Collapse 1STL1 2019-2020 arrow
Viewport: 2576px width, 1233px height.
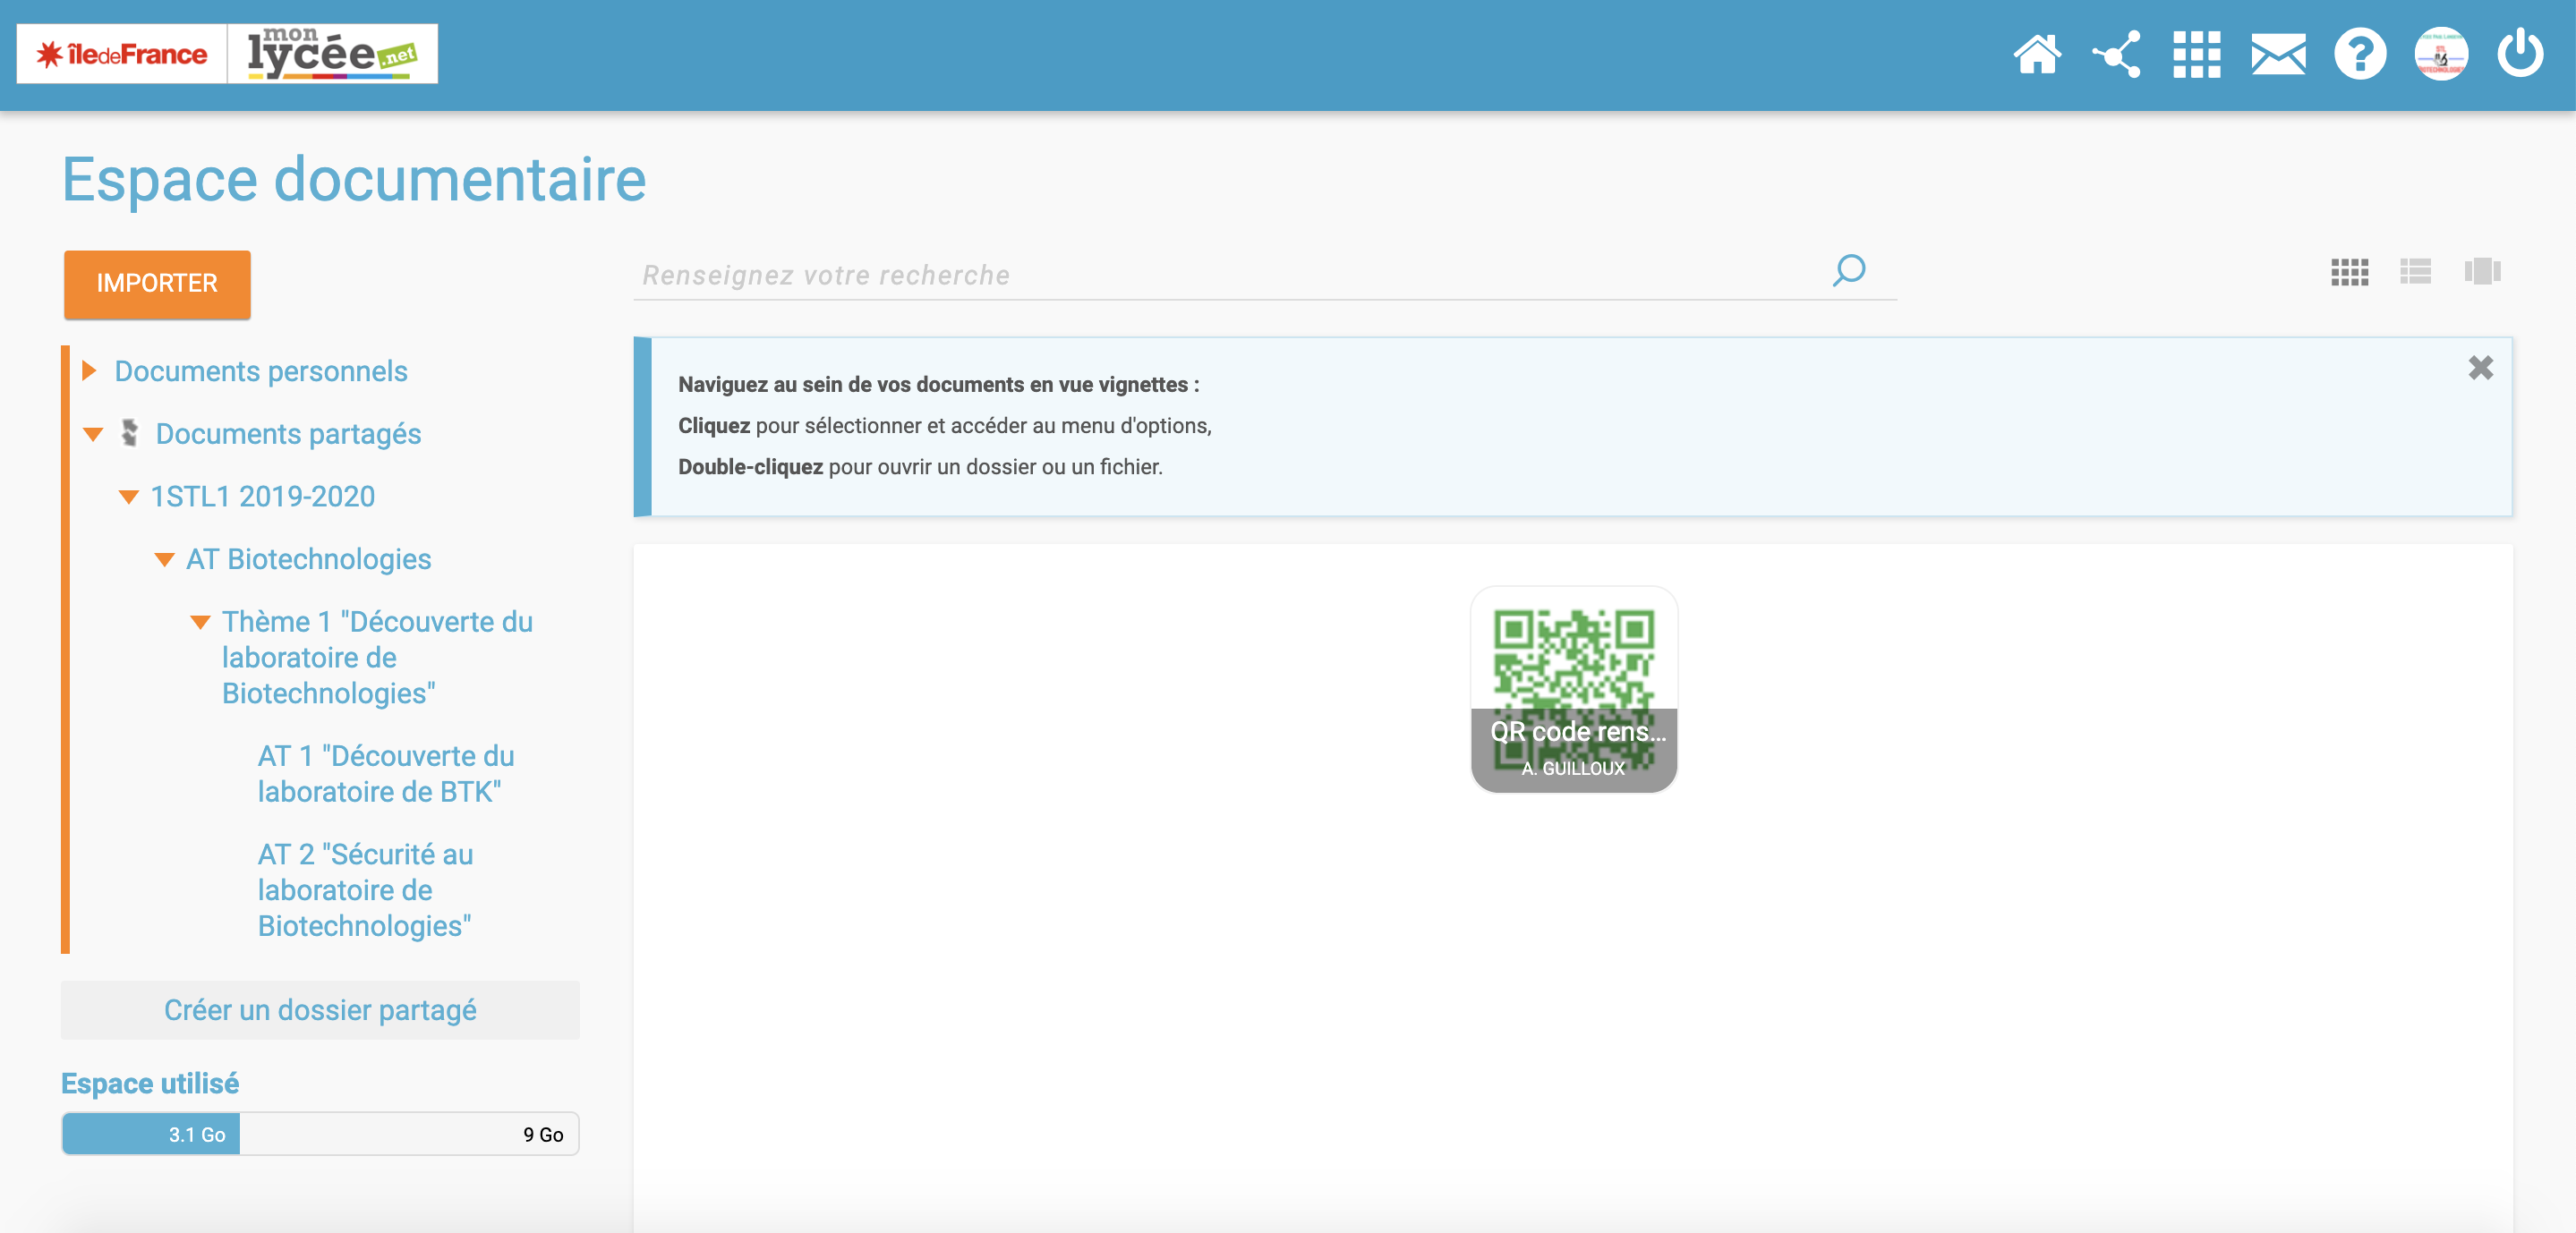(128, 497)
